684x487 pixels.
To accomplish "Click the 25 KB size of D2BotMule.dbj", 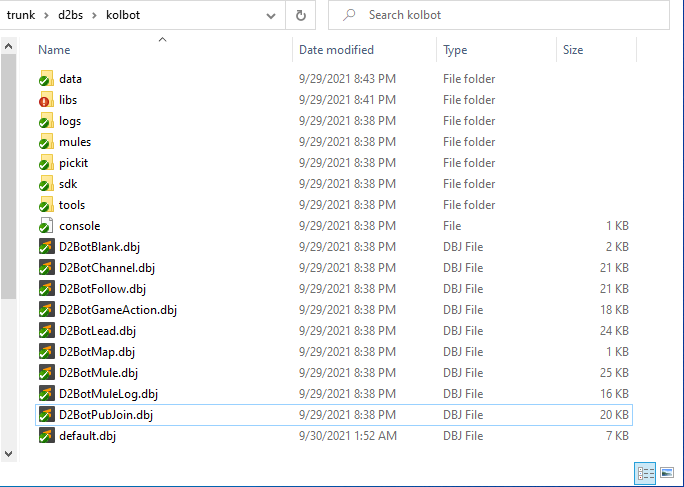I will point(614,373).
